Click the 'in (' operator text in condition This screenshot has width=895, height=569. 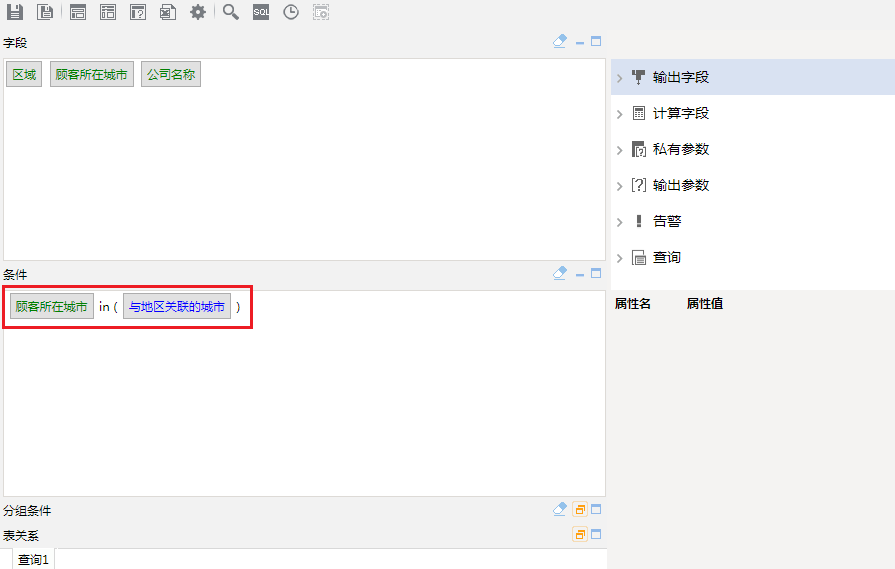108,306
